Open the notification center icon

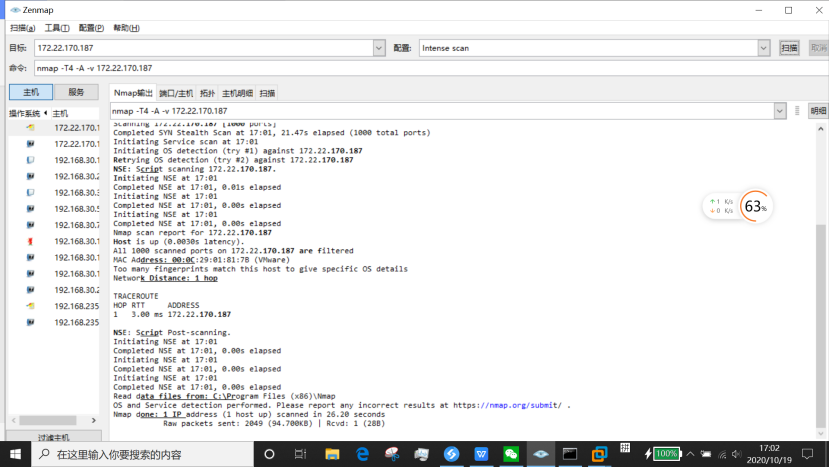click(807, 454)
